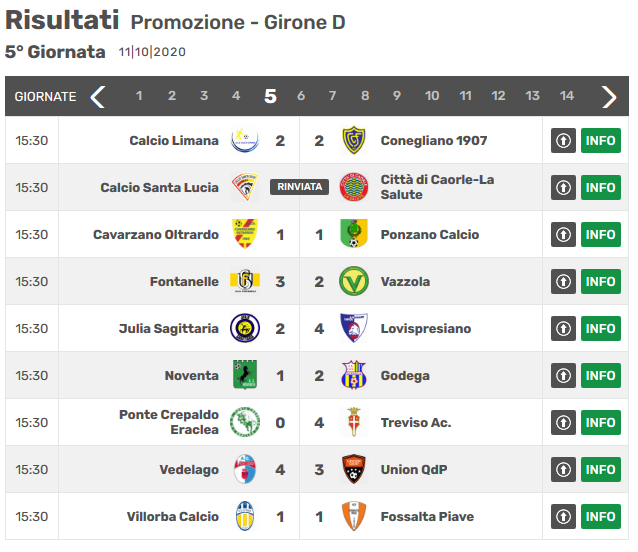Open INFO for Calcio Limana match
Screen dimensions: 638x552
tap(601, 141)
